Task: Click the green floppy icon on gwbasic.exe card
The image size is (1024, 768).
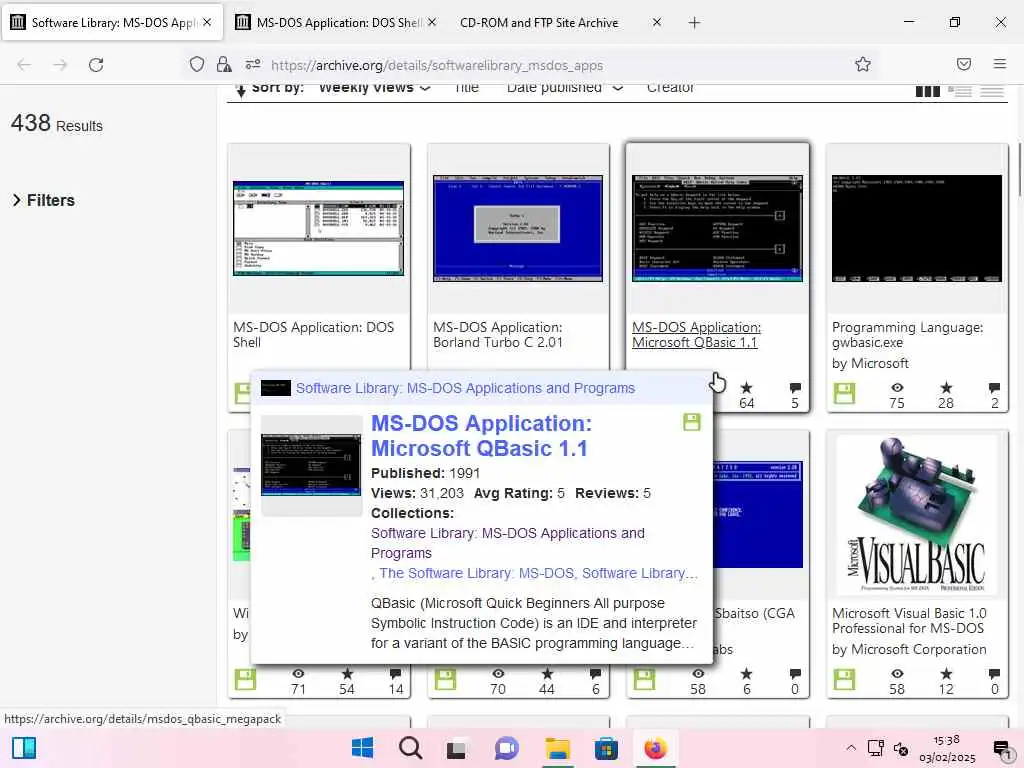Action: pyautogui.click(x=844, y=394)
